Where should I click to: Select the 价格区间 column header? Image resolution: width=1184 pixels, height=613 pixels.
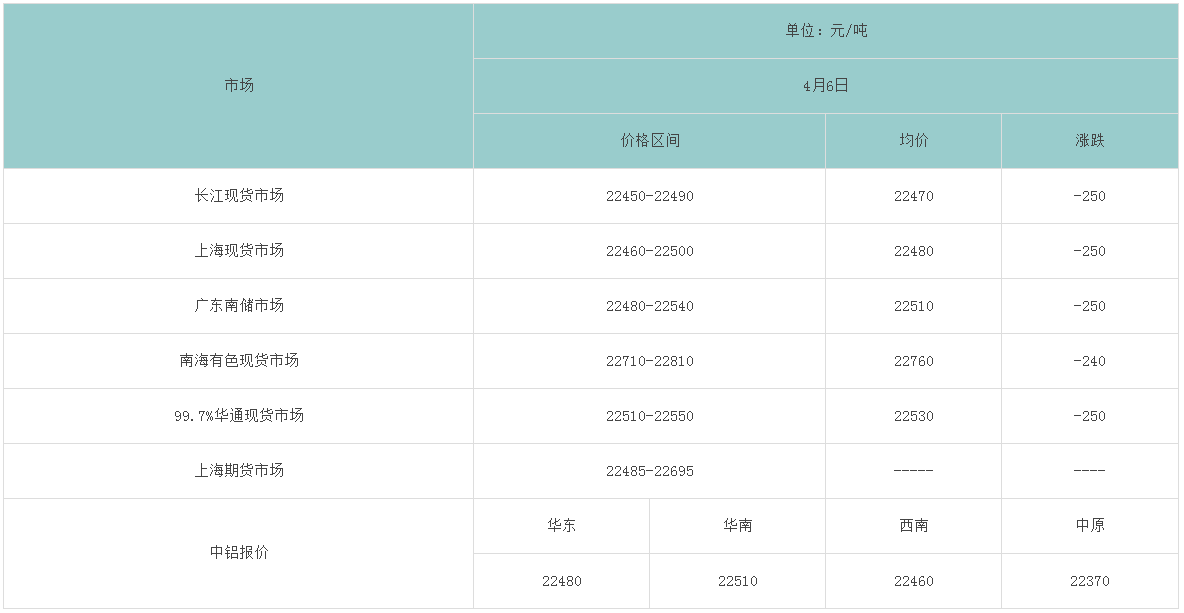(x=650, y=141)
